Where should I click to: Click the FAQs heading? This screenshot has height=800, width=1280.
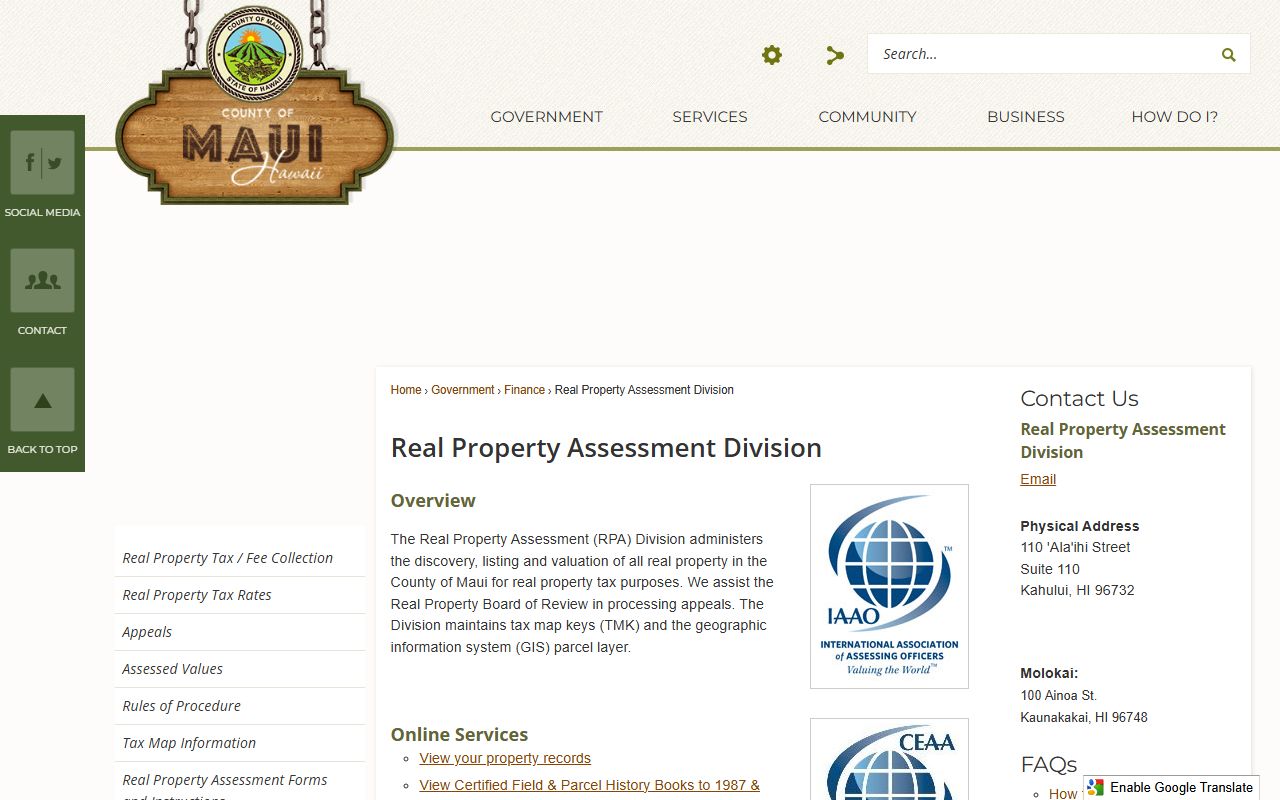click(1048, 765)
